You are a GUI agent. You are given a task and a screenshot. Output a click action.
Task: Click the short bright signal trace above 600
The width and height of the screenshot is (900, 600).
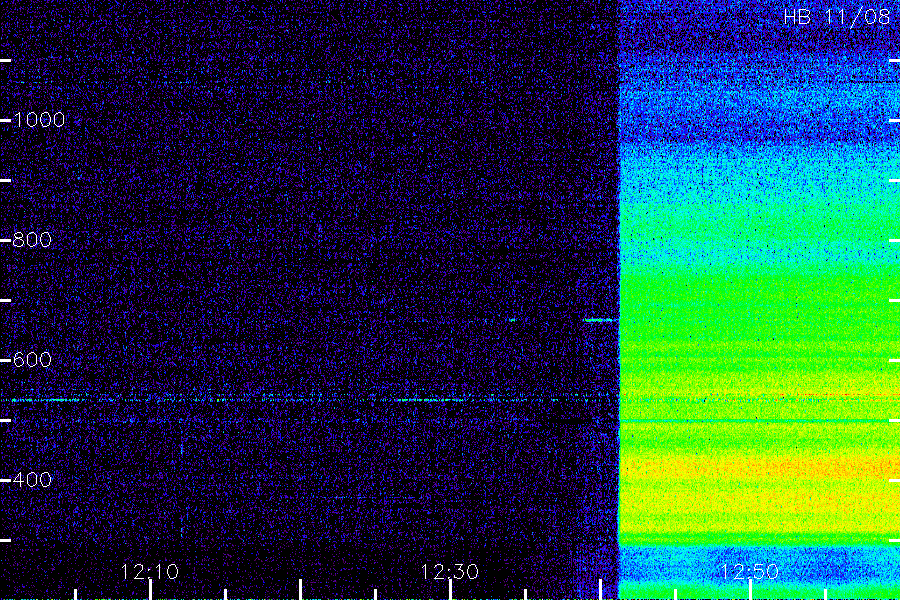click(x=601, y=320)
